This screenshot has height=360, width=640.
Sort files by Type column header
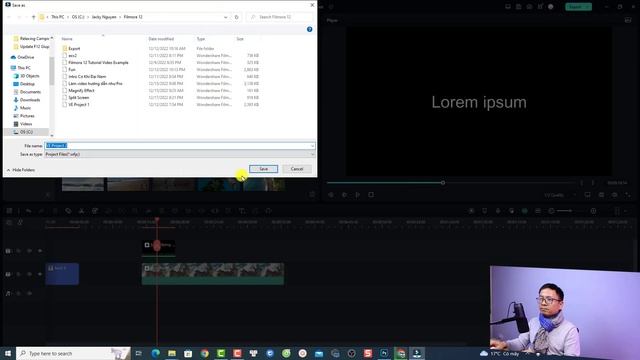(201, 39)
